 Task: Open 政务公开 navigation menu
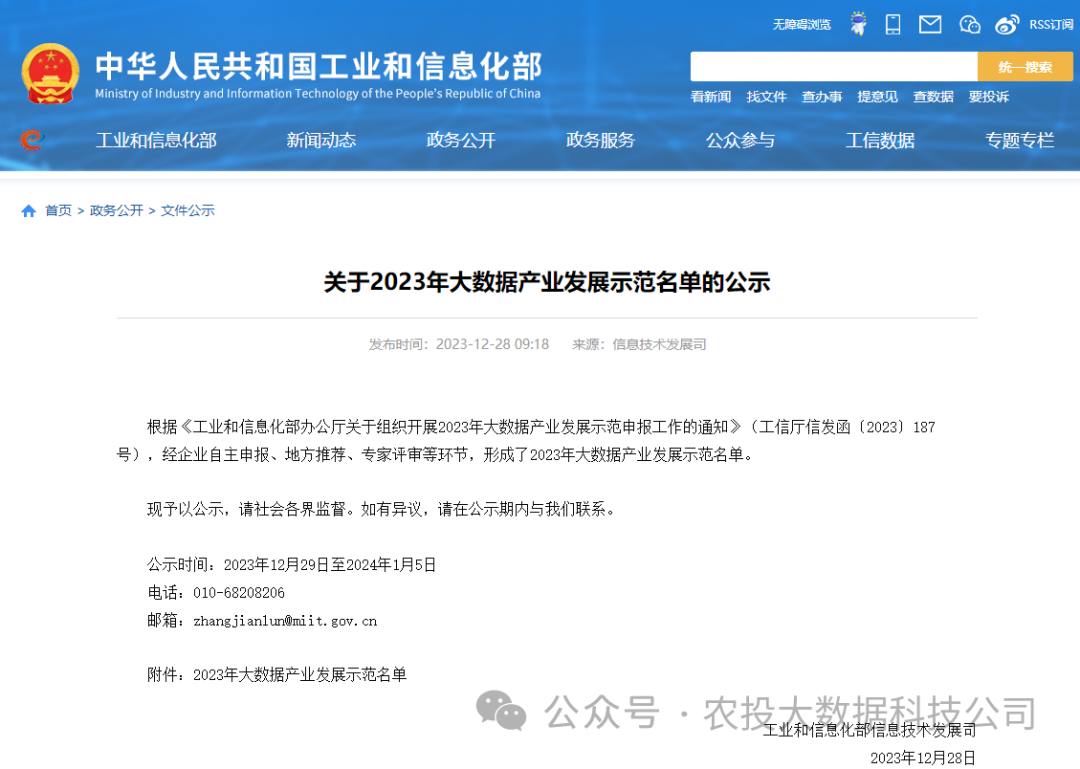461,141
